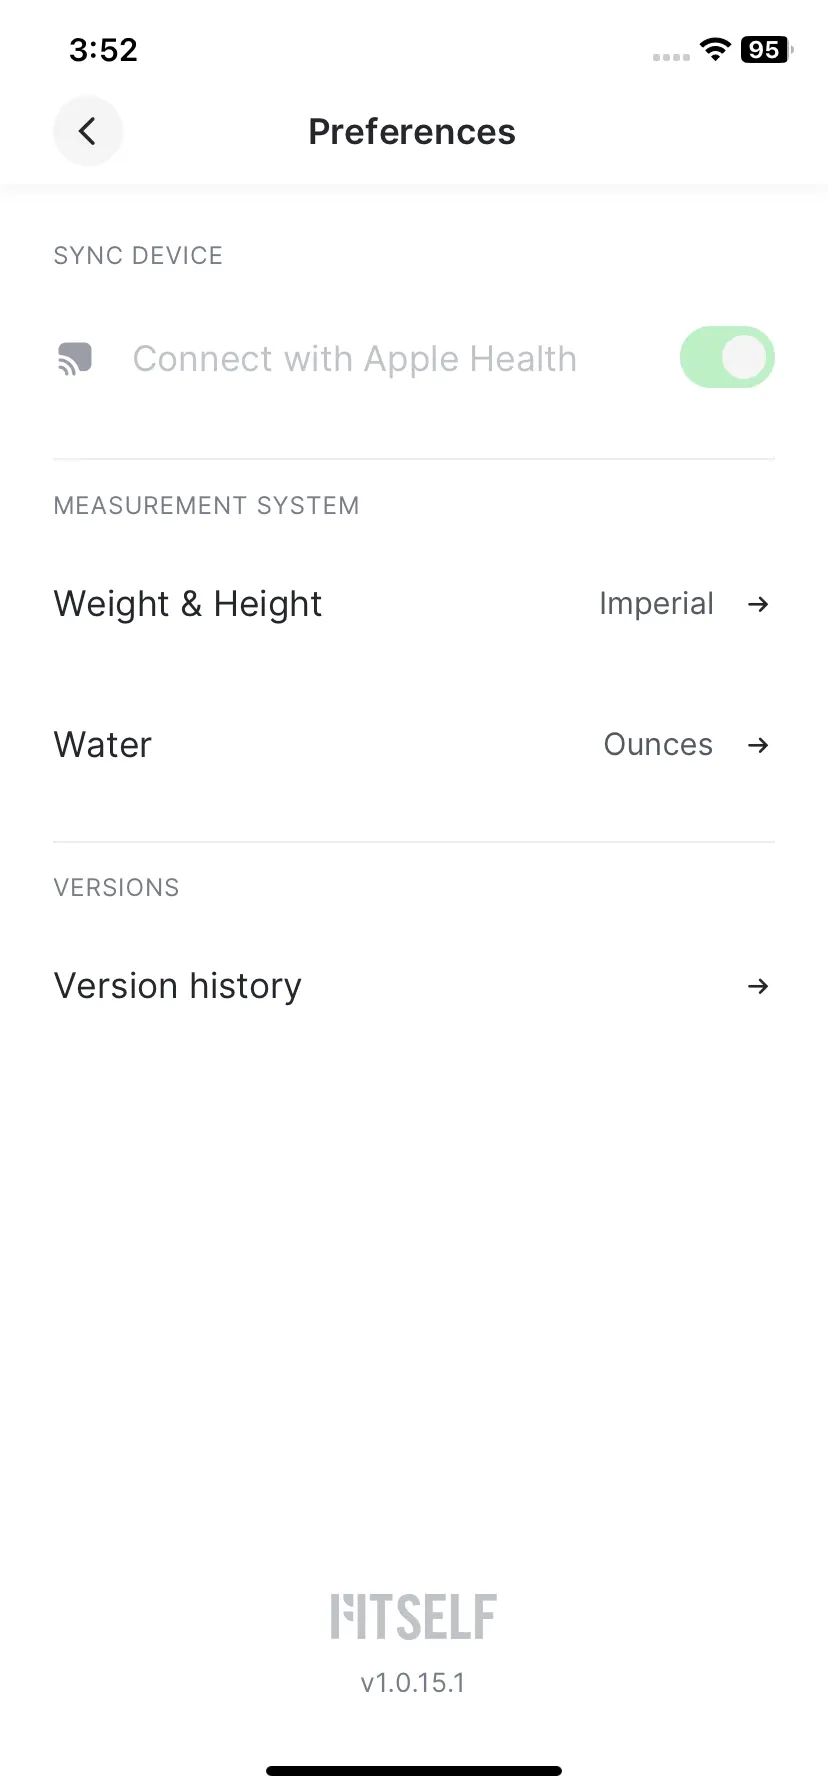Click the Wi-Fi status icon

pyautogui.click(x=715, y=50)
